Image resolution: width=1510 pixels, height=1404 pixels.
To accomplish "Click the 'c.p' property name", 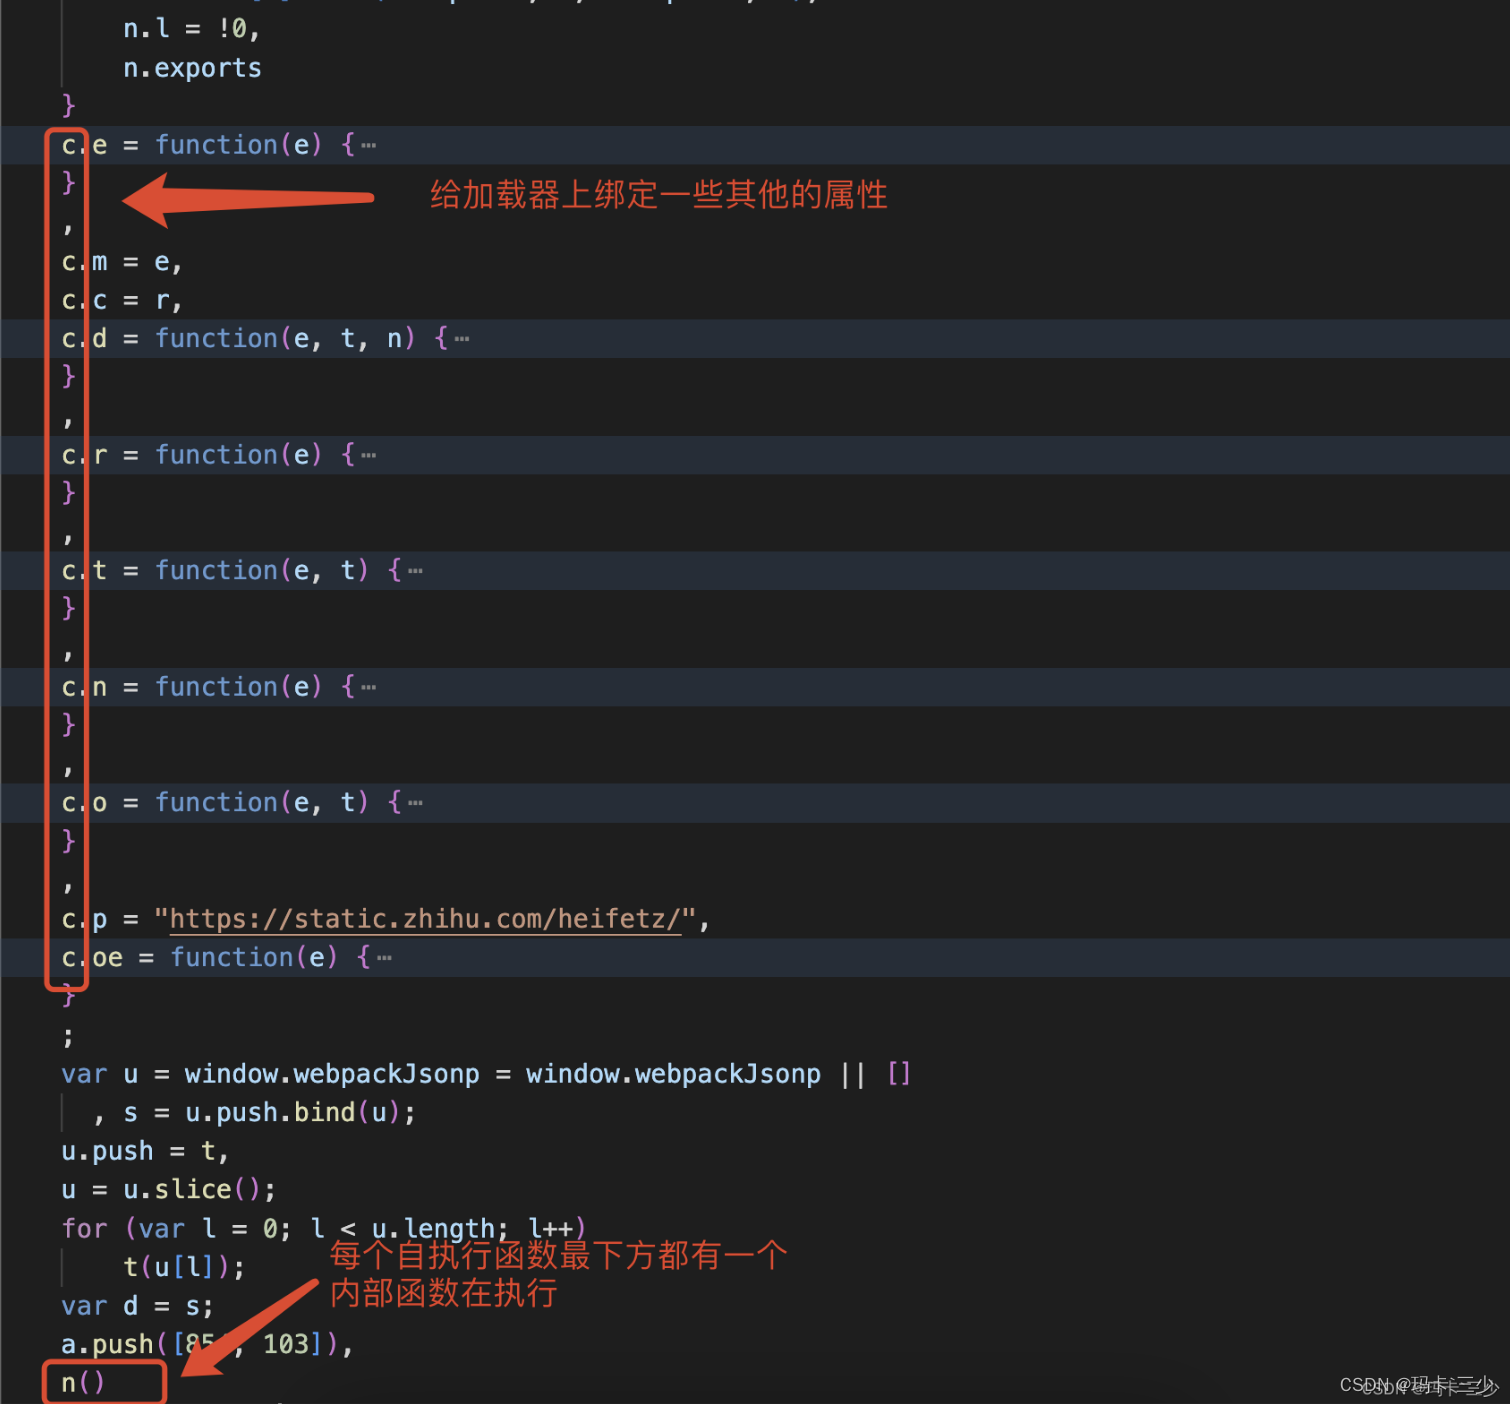I will 84,919.
